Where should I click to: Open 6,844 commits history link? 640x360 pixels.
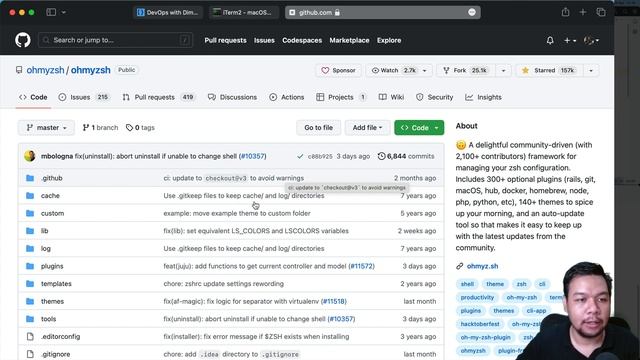406,156
